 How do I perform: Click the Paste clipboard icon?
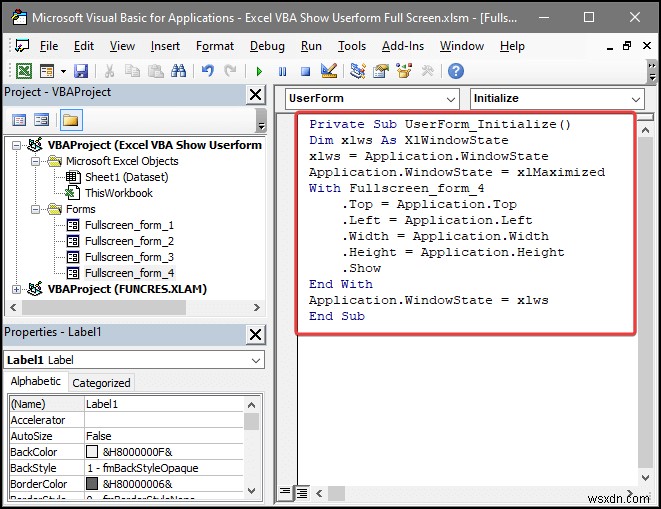156,71
